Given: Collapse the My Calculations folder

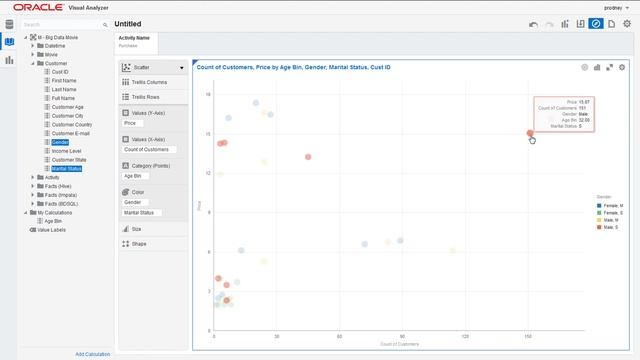Looking at the screenshot, I should pyautogui.click(x=26, y=213).
